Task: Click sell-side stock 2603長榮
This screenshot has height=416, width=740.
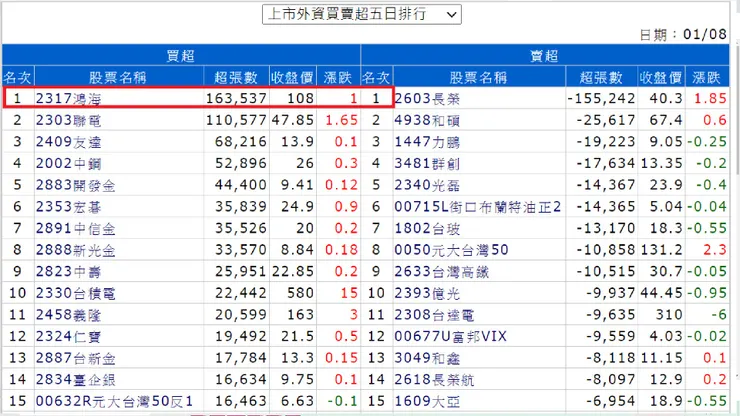Action: [x=427, y=98]
